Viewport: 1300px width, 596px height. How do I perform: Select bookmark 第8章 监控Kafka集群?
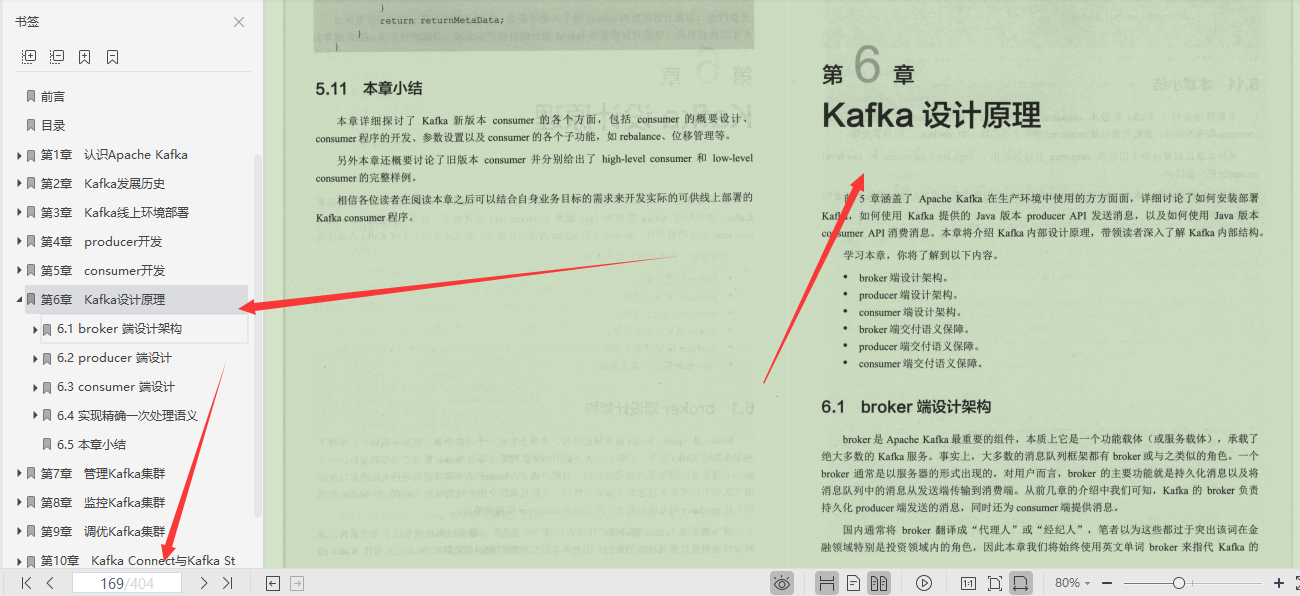click(x=103, y=503)
